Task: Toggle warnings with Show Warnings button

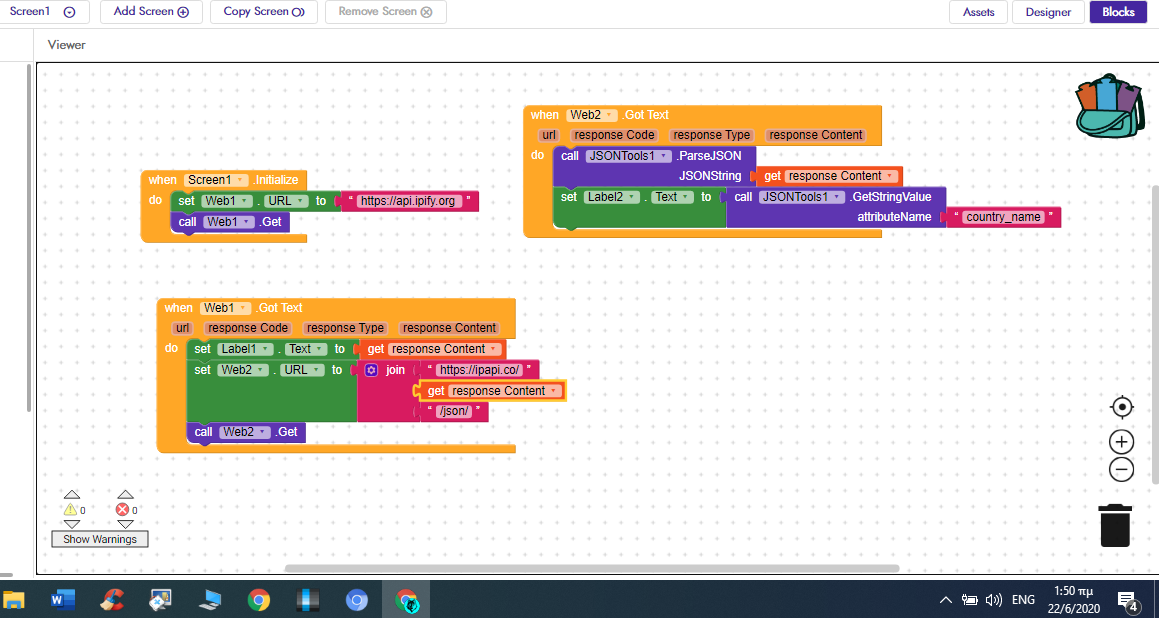Action: tap(99, 539)
